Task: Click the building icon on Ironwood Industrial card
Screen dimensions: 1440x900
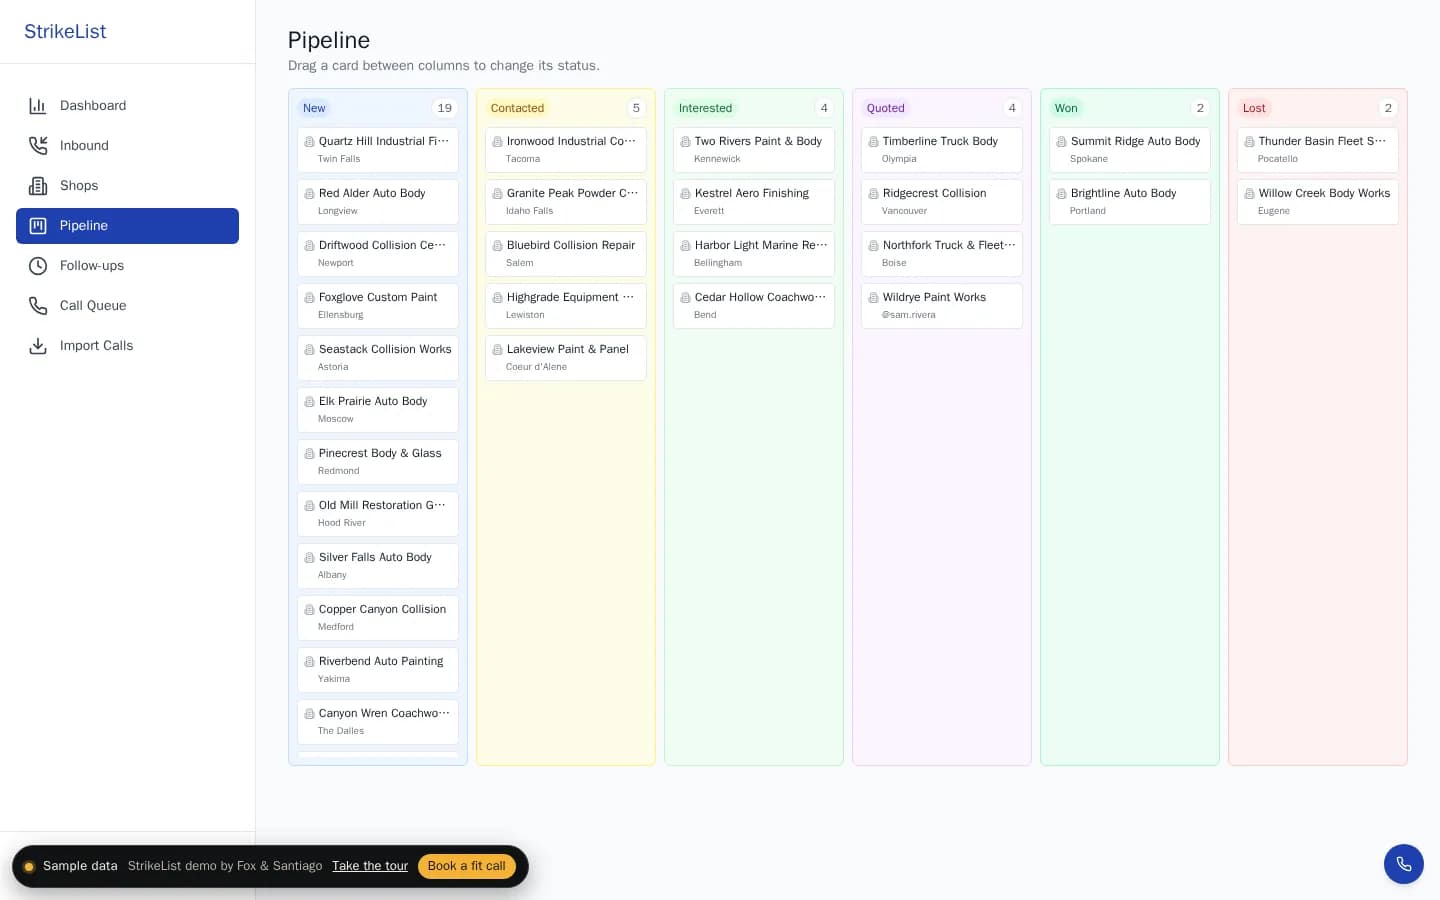Action: 497,142
